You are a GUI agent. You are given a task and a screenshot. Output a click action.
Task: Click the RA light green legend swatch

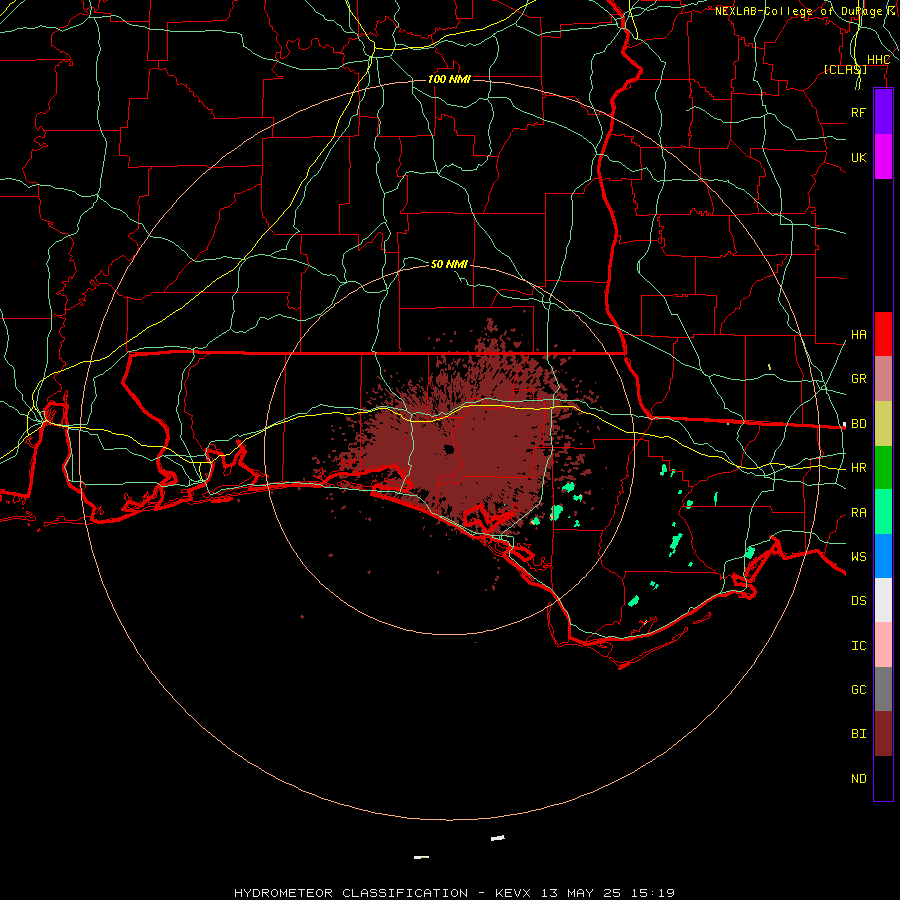883,512
